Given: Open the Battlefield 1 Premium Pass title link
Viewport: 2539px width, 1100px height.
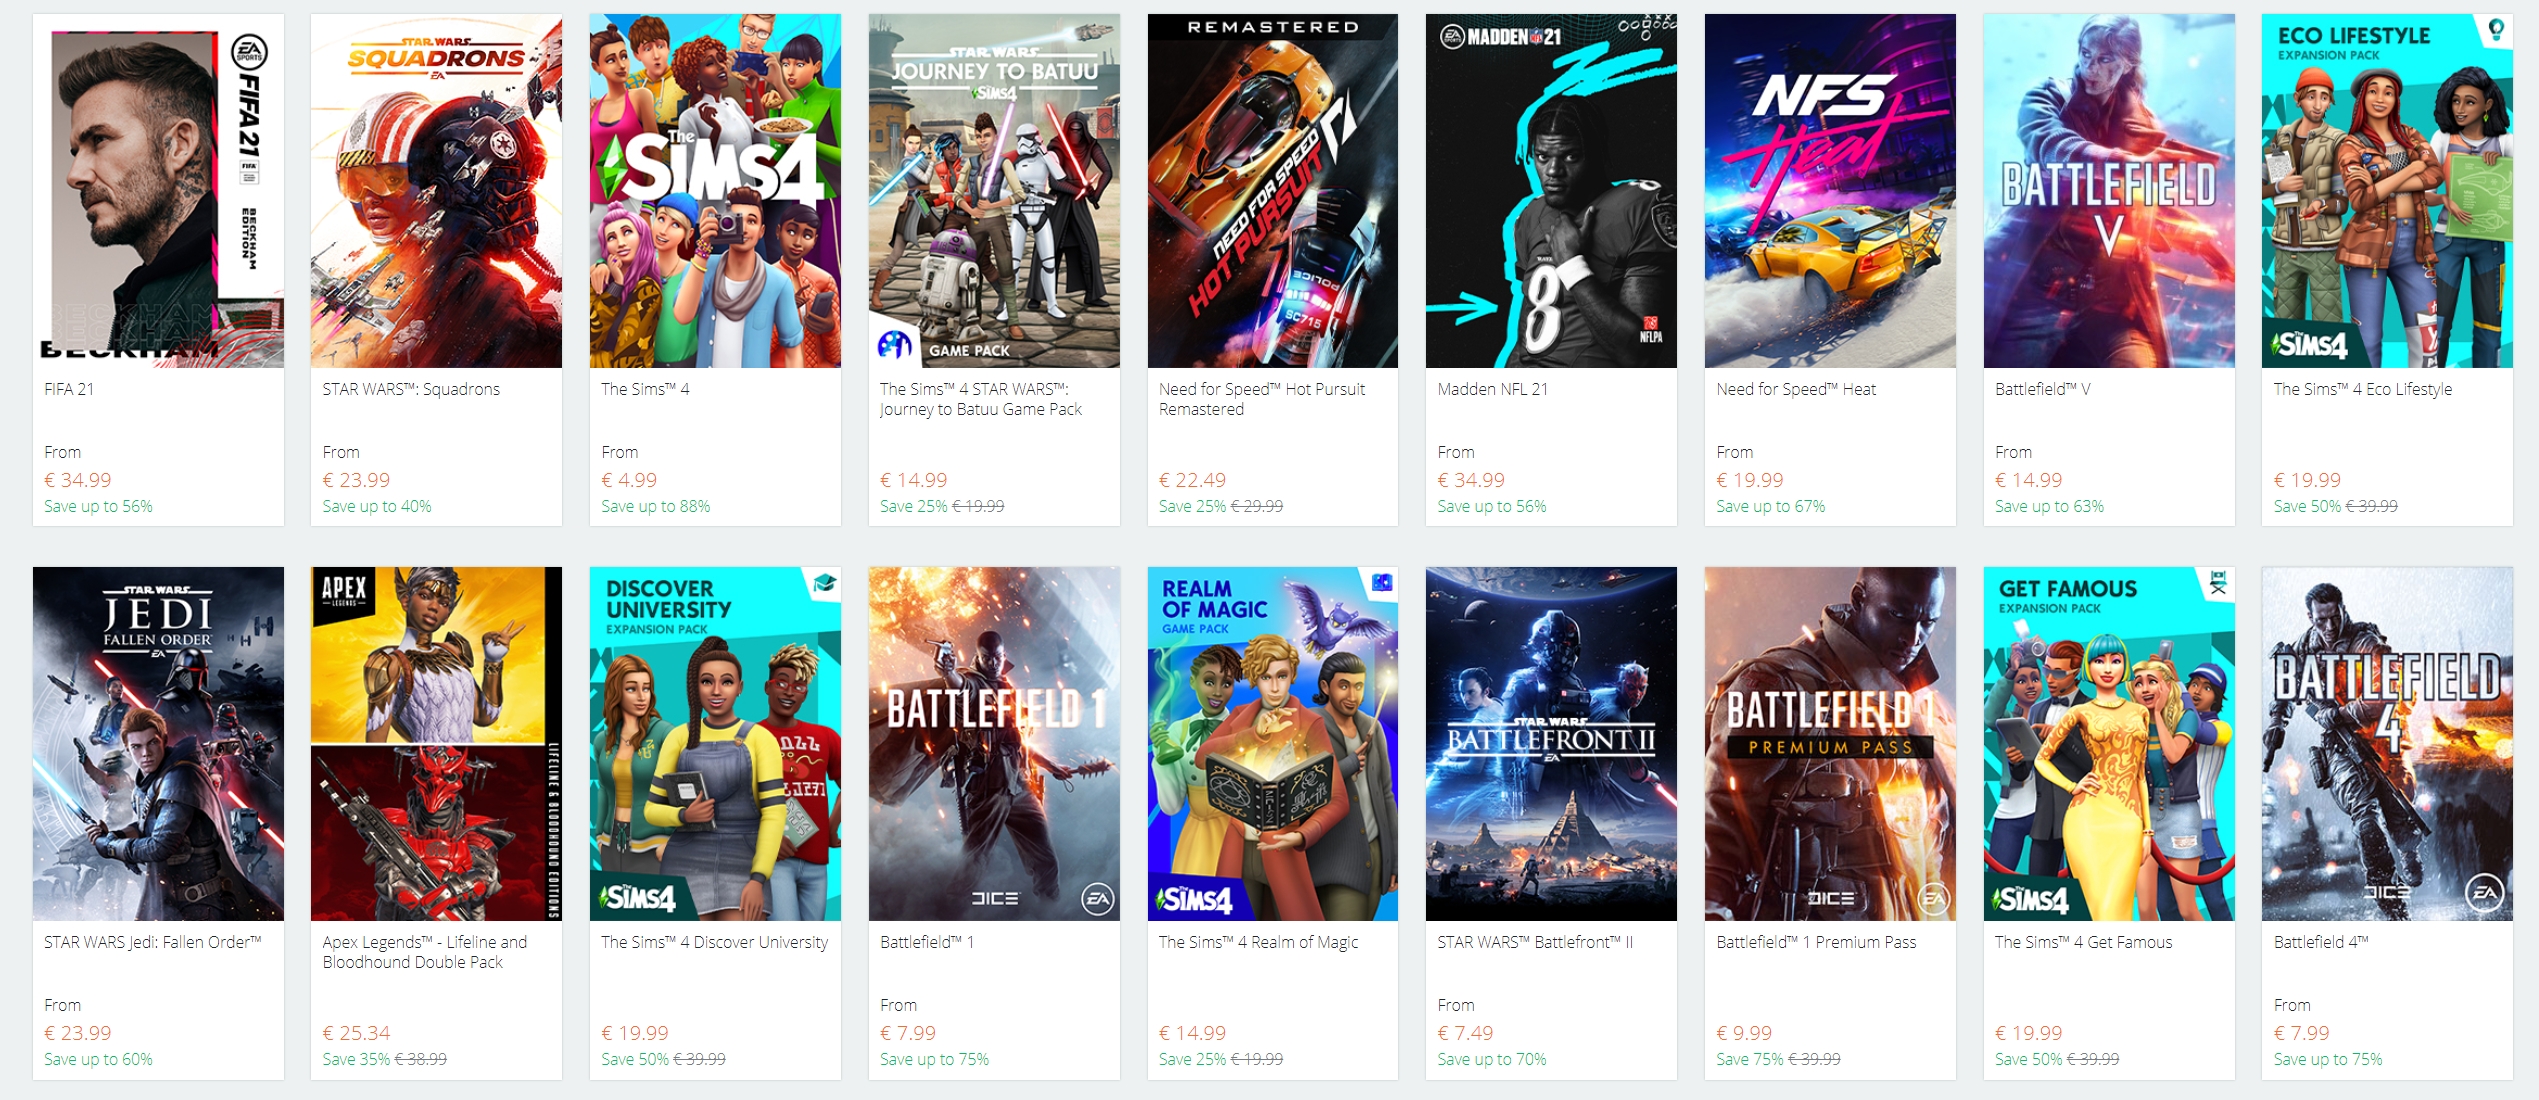Looking at the screenshot, I should (x=1816, y=942).
